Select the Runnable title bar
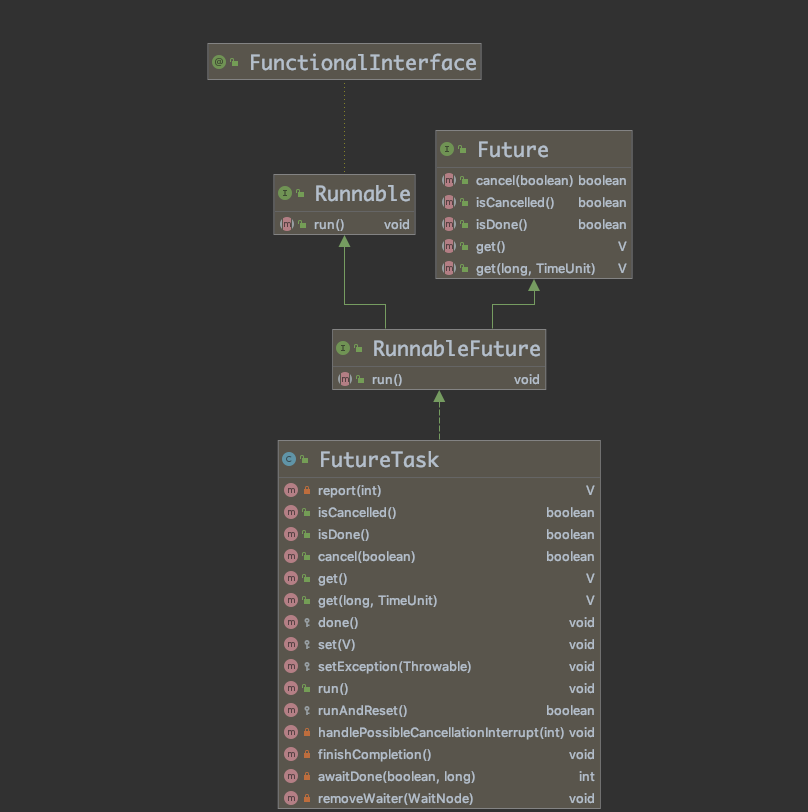The height and width of the screenshot is (812, 808). pos(344,193)
